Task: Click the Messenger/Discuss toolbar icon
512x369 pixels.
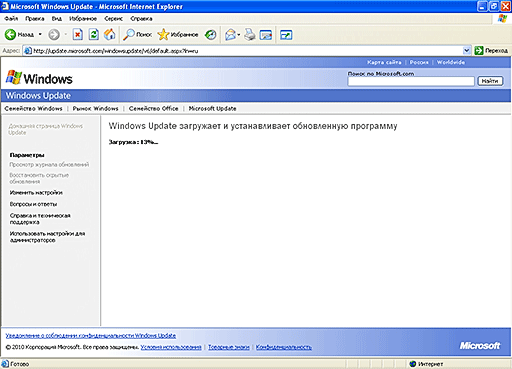Action: click(x=286, y=34)
